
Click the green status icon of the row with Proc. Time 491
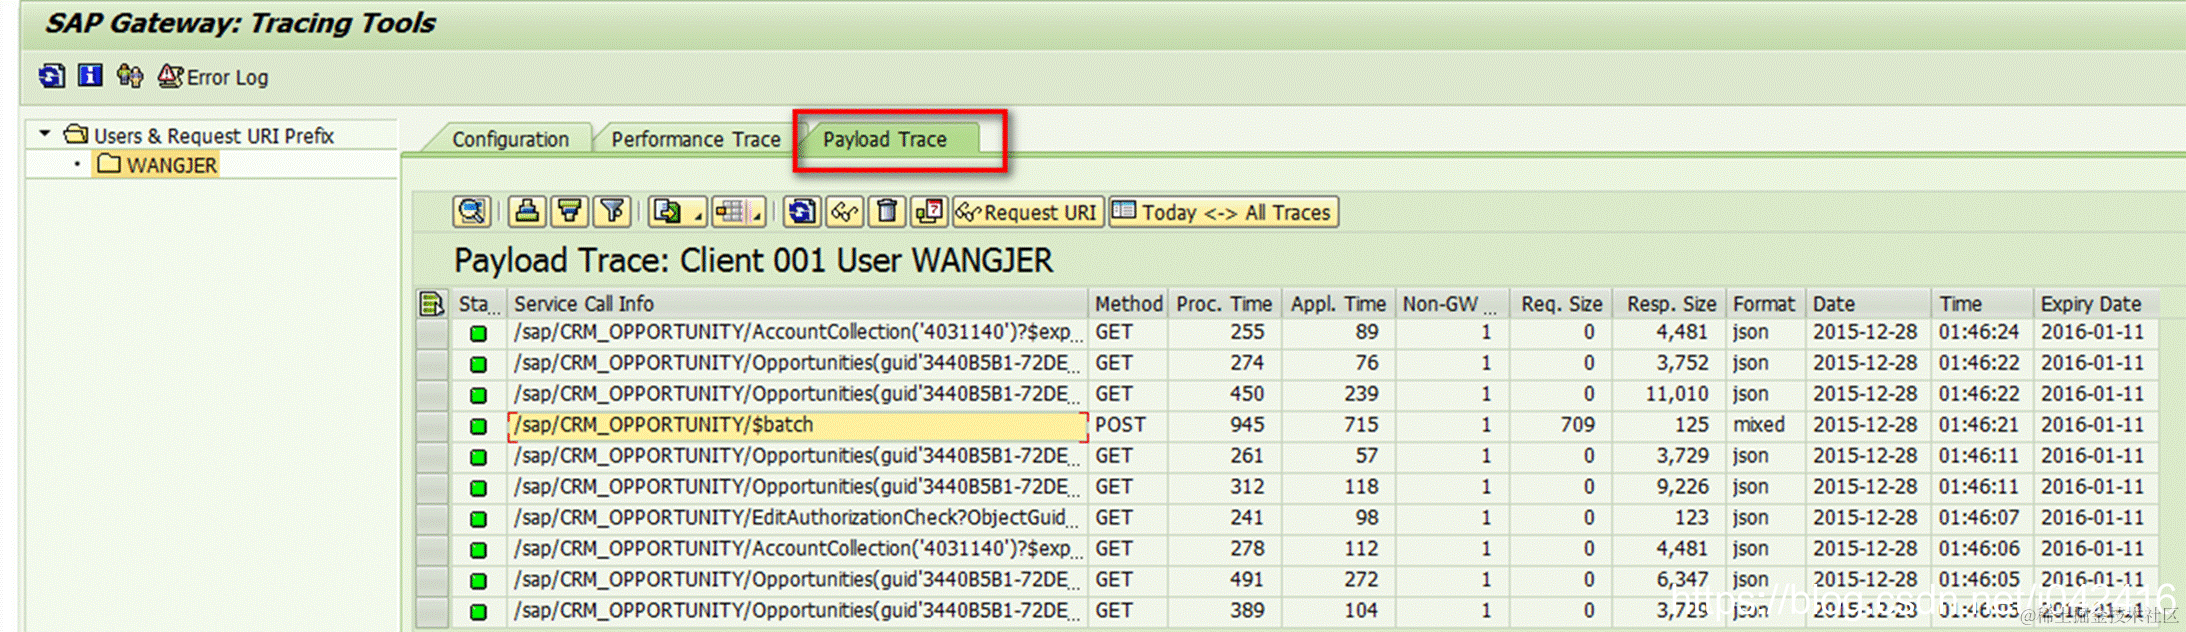pos(478,581)
